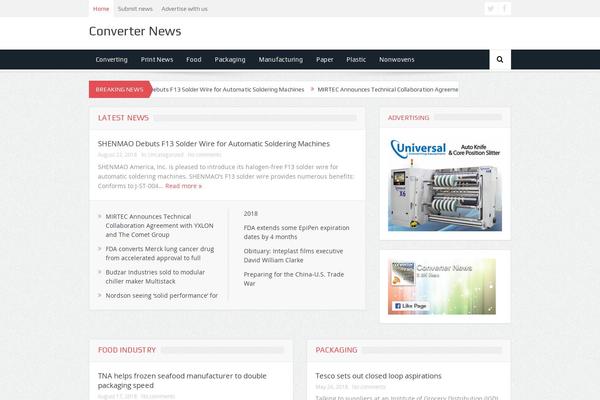Open the Plastic category

point(356,60)
